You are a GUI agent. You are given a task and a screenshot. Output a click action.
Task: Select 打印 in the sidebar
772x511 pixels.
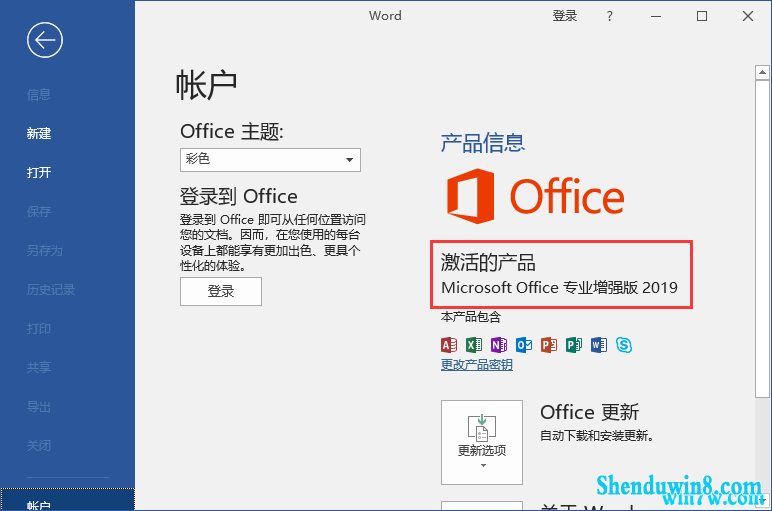[x=39, y=328]
